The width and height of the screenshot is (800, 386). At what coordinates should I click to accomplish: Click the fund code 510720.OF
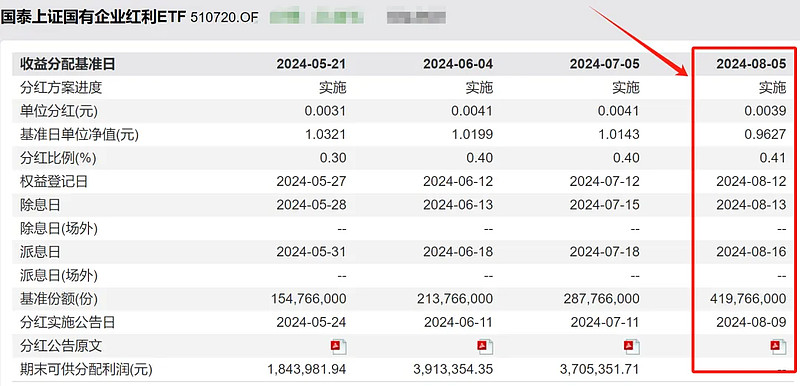pyautogui.click(x=224, y=17)
